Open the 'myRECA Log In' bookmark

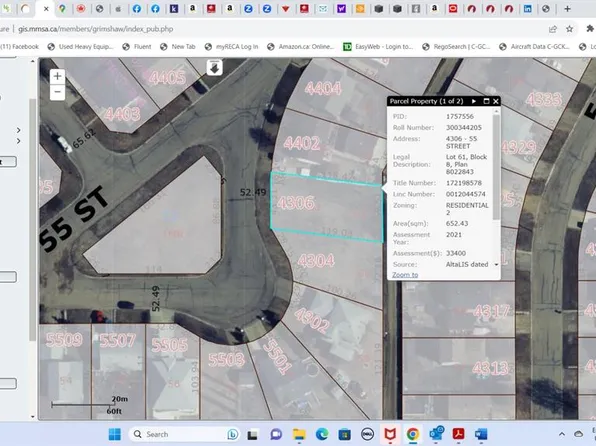[231, 47]
